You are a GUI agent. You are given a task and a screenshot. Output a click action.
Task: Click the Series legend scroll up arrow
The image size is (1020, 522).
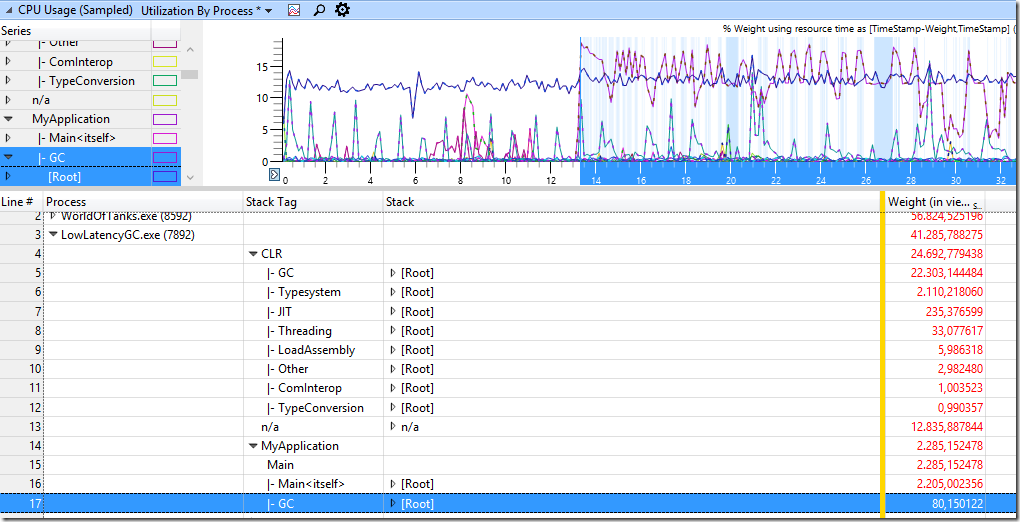[189, 49]
